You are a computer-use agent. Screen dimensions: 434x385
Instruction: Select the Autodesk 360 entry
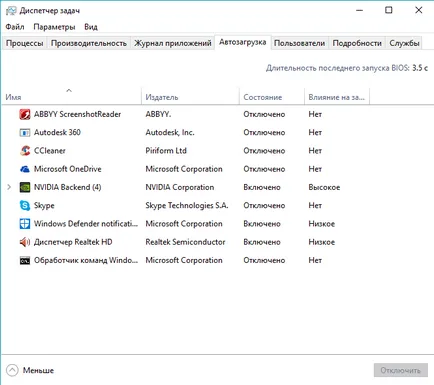[x=57, y=133]
